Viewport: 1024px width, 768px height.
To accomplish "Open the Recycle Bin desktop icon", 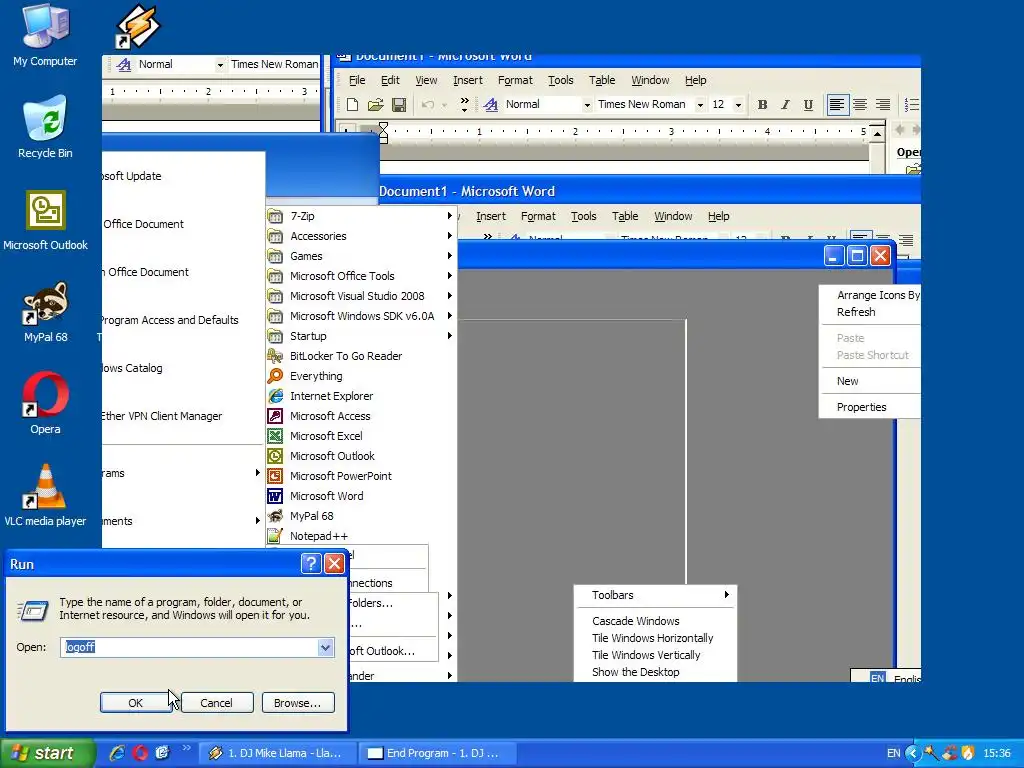I will point(45,127).
